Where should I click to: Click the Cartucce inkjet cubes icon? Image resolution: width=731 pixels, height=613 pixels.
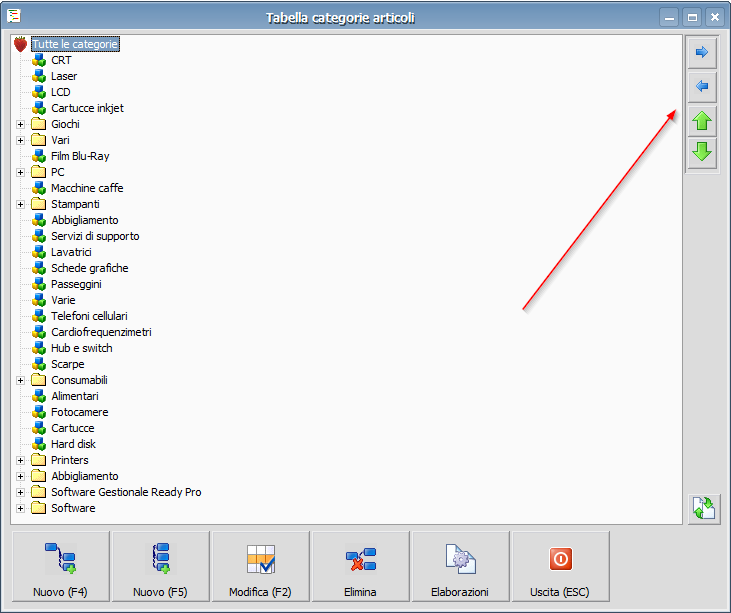pos(39,108)
